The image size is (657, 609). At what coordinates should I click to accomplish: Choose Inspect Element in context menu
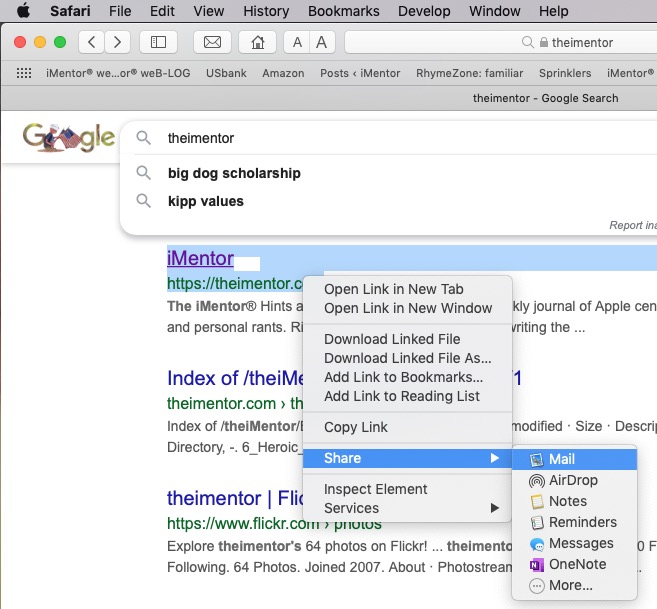[407, 489]
